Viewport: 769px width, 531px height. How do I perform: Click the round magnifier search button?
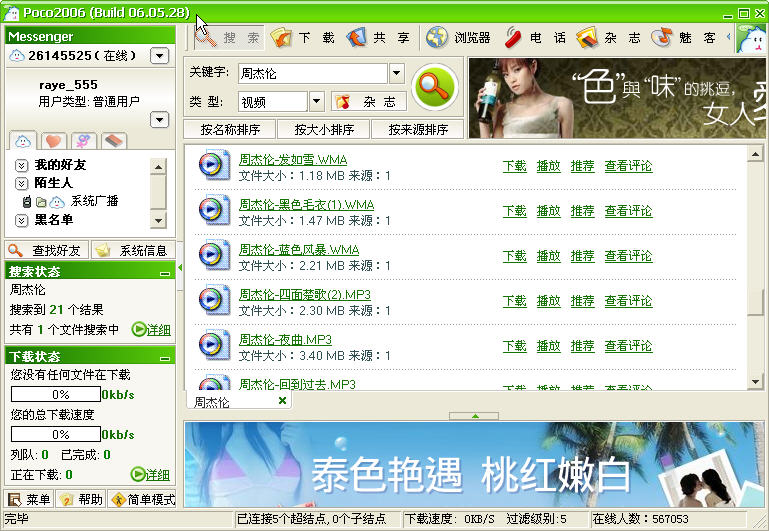point(434,87)
